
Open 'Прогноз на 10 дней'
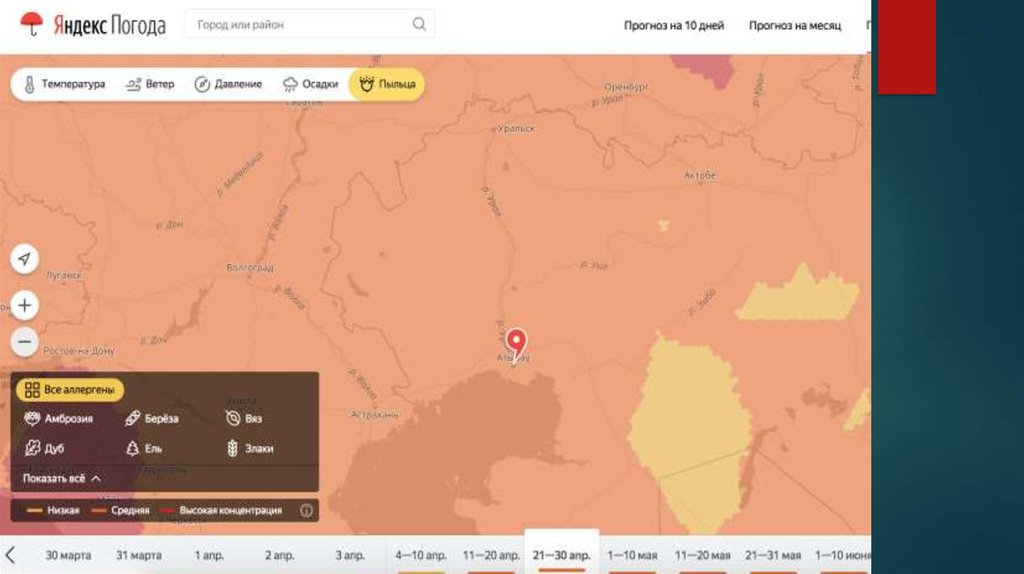(673, 25)
